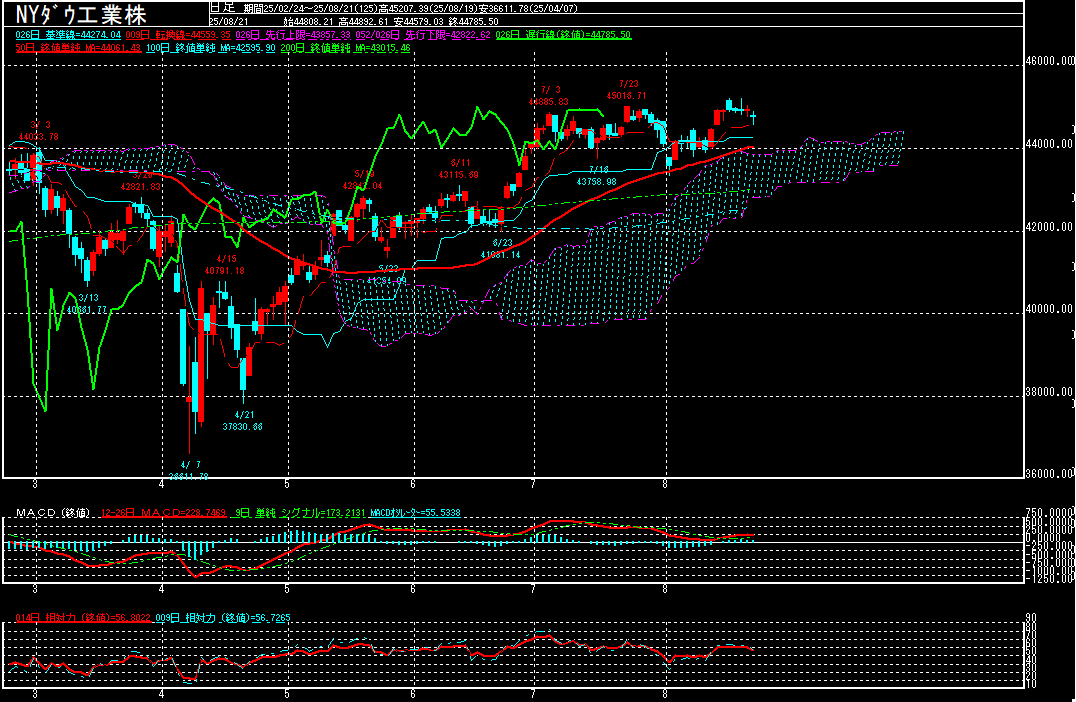Click the 026日 基準線=44274.04 legend
The height and width of the screenshot is (702, 1076).
[x=68, y=35]
